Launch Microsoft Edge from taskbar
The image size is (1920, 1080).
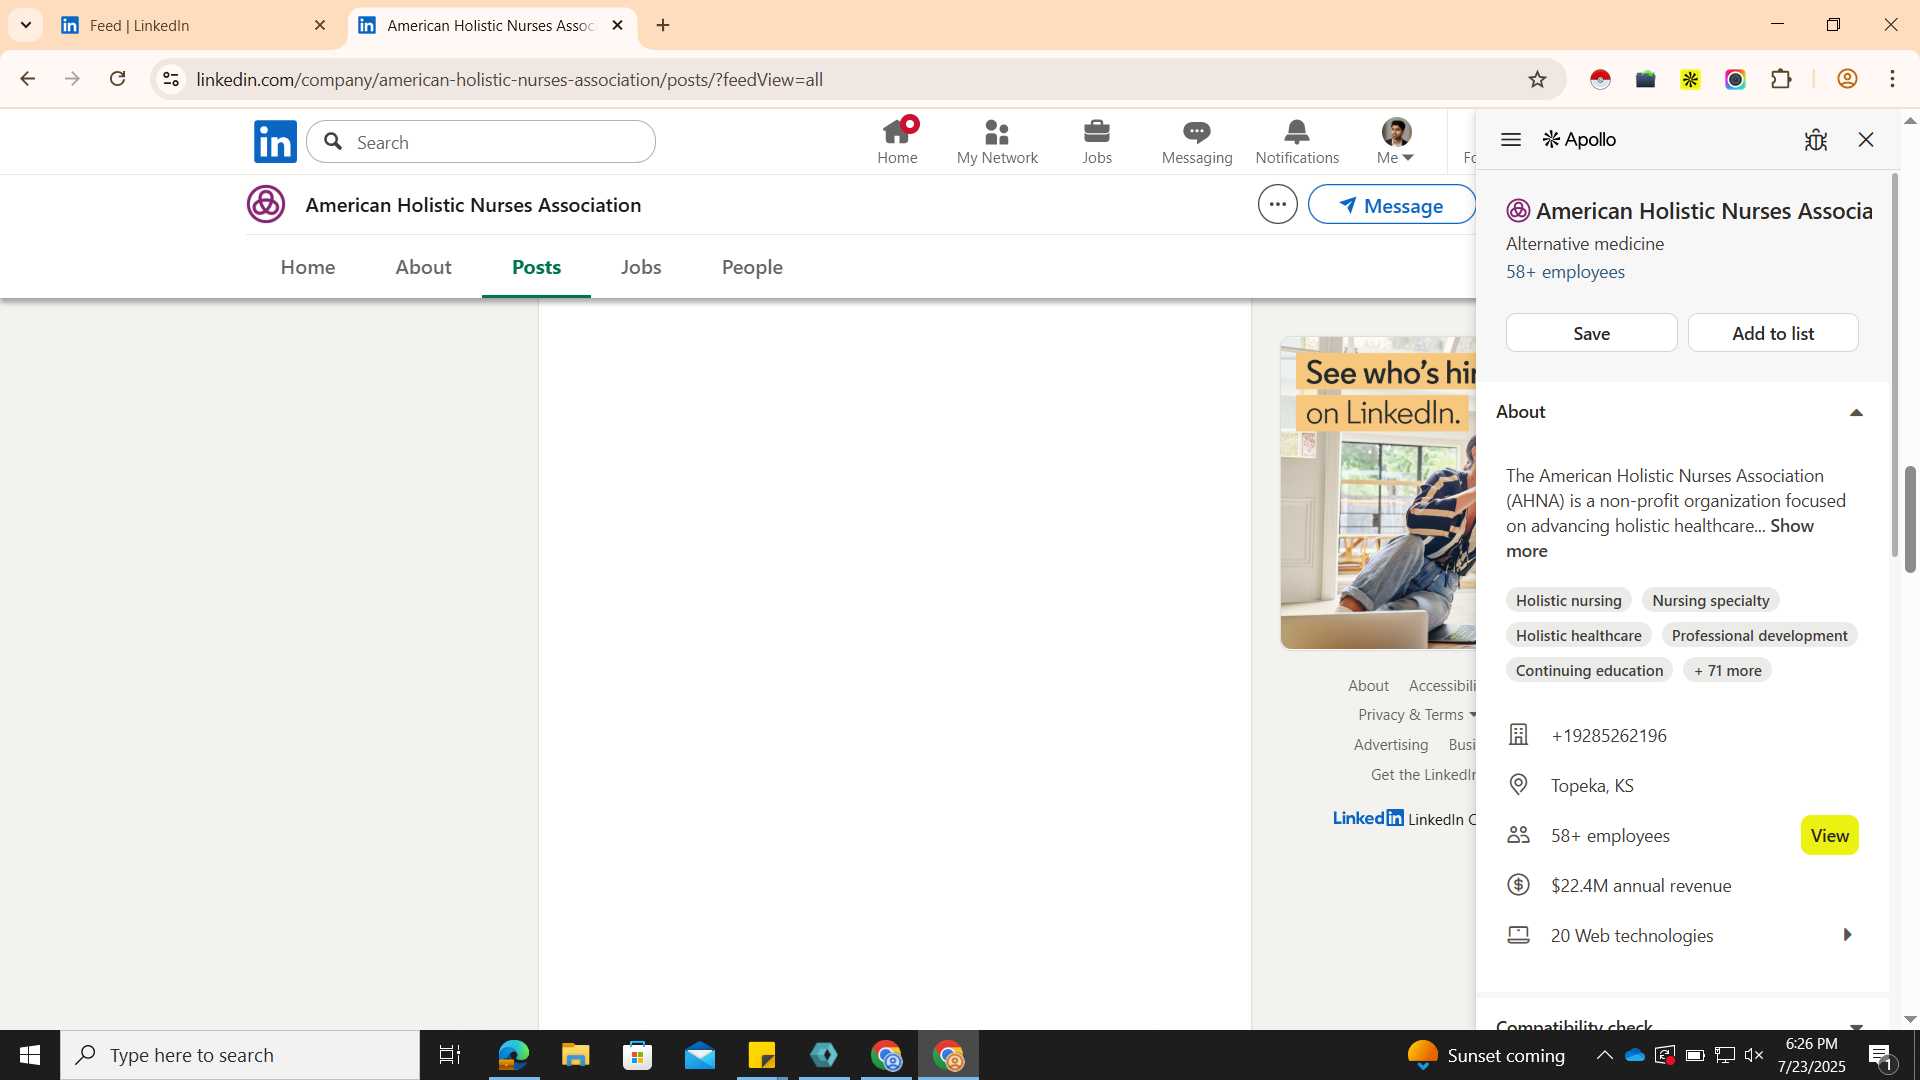click(513, 1055)
